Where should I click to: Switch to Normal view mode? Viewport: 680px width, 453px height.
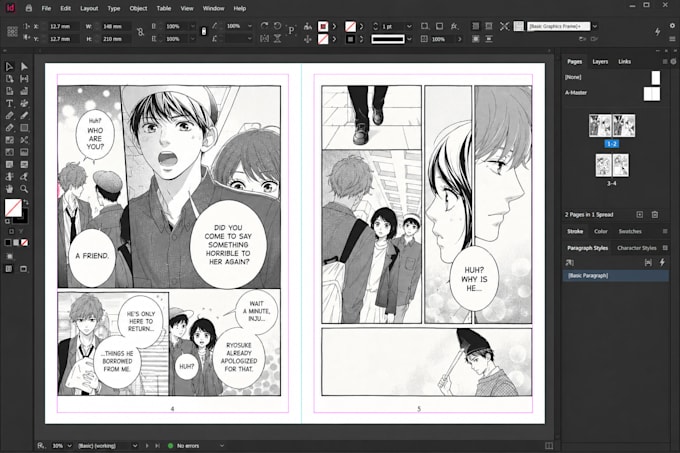coord(9,269)
